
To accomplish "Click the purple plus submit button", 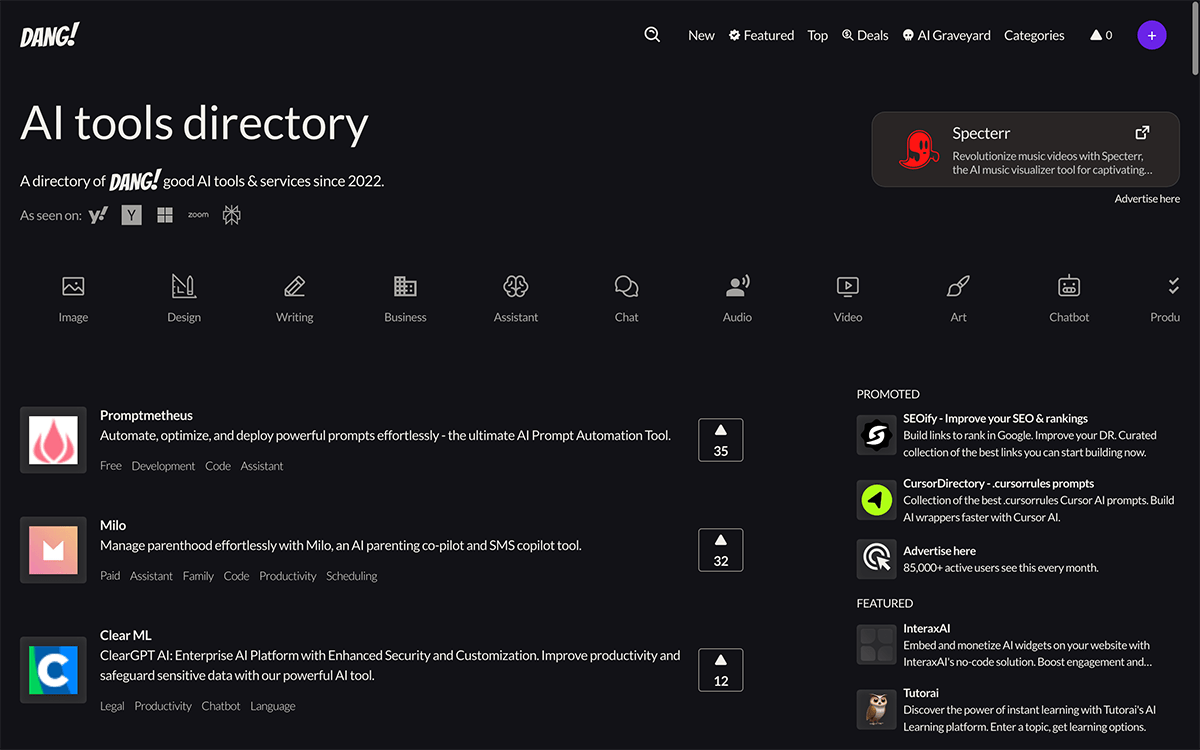I will click(x=1151, y=35).
